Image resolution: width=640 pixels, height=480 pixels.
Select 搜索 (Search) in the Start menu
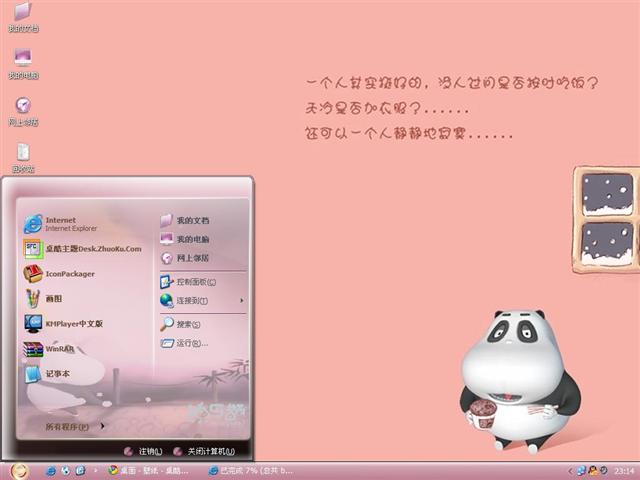click(187, 324)
